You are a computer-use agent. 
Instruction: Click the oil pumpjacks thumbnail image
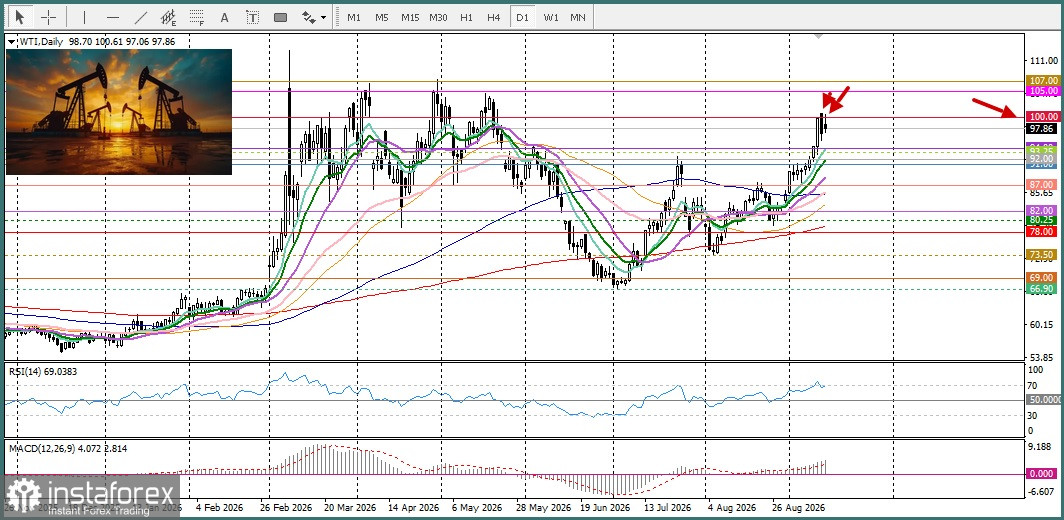point(119,111)
